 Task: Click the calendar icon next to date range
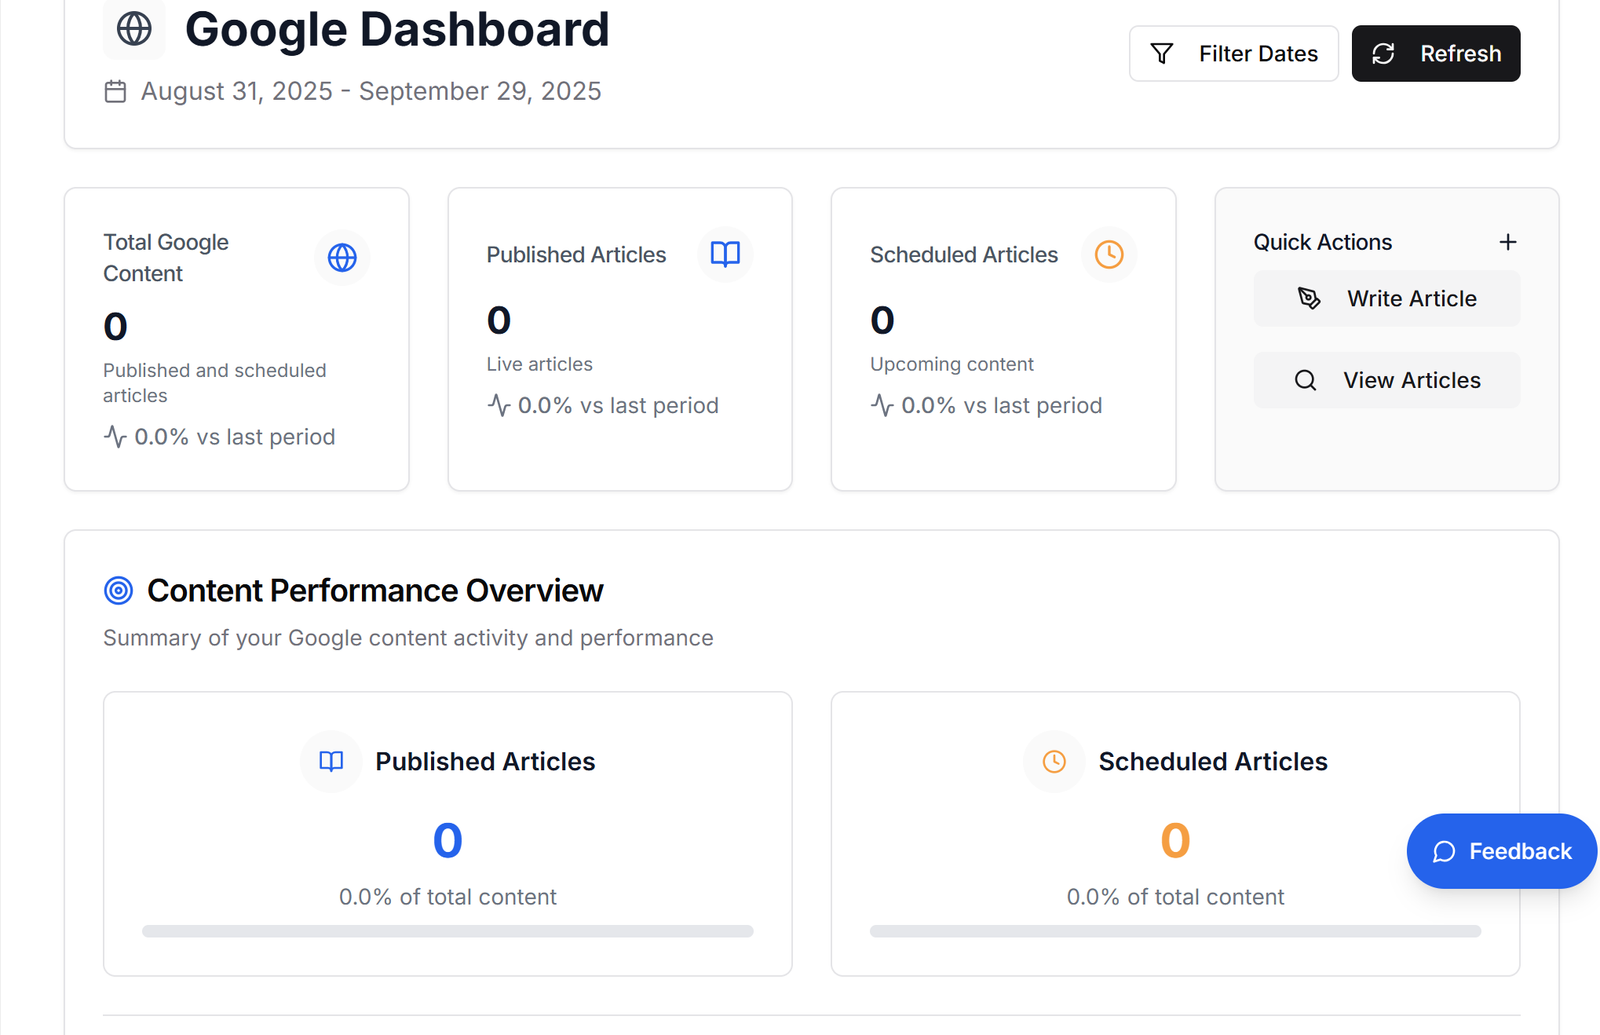(115, 92)
